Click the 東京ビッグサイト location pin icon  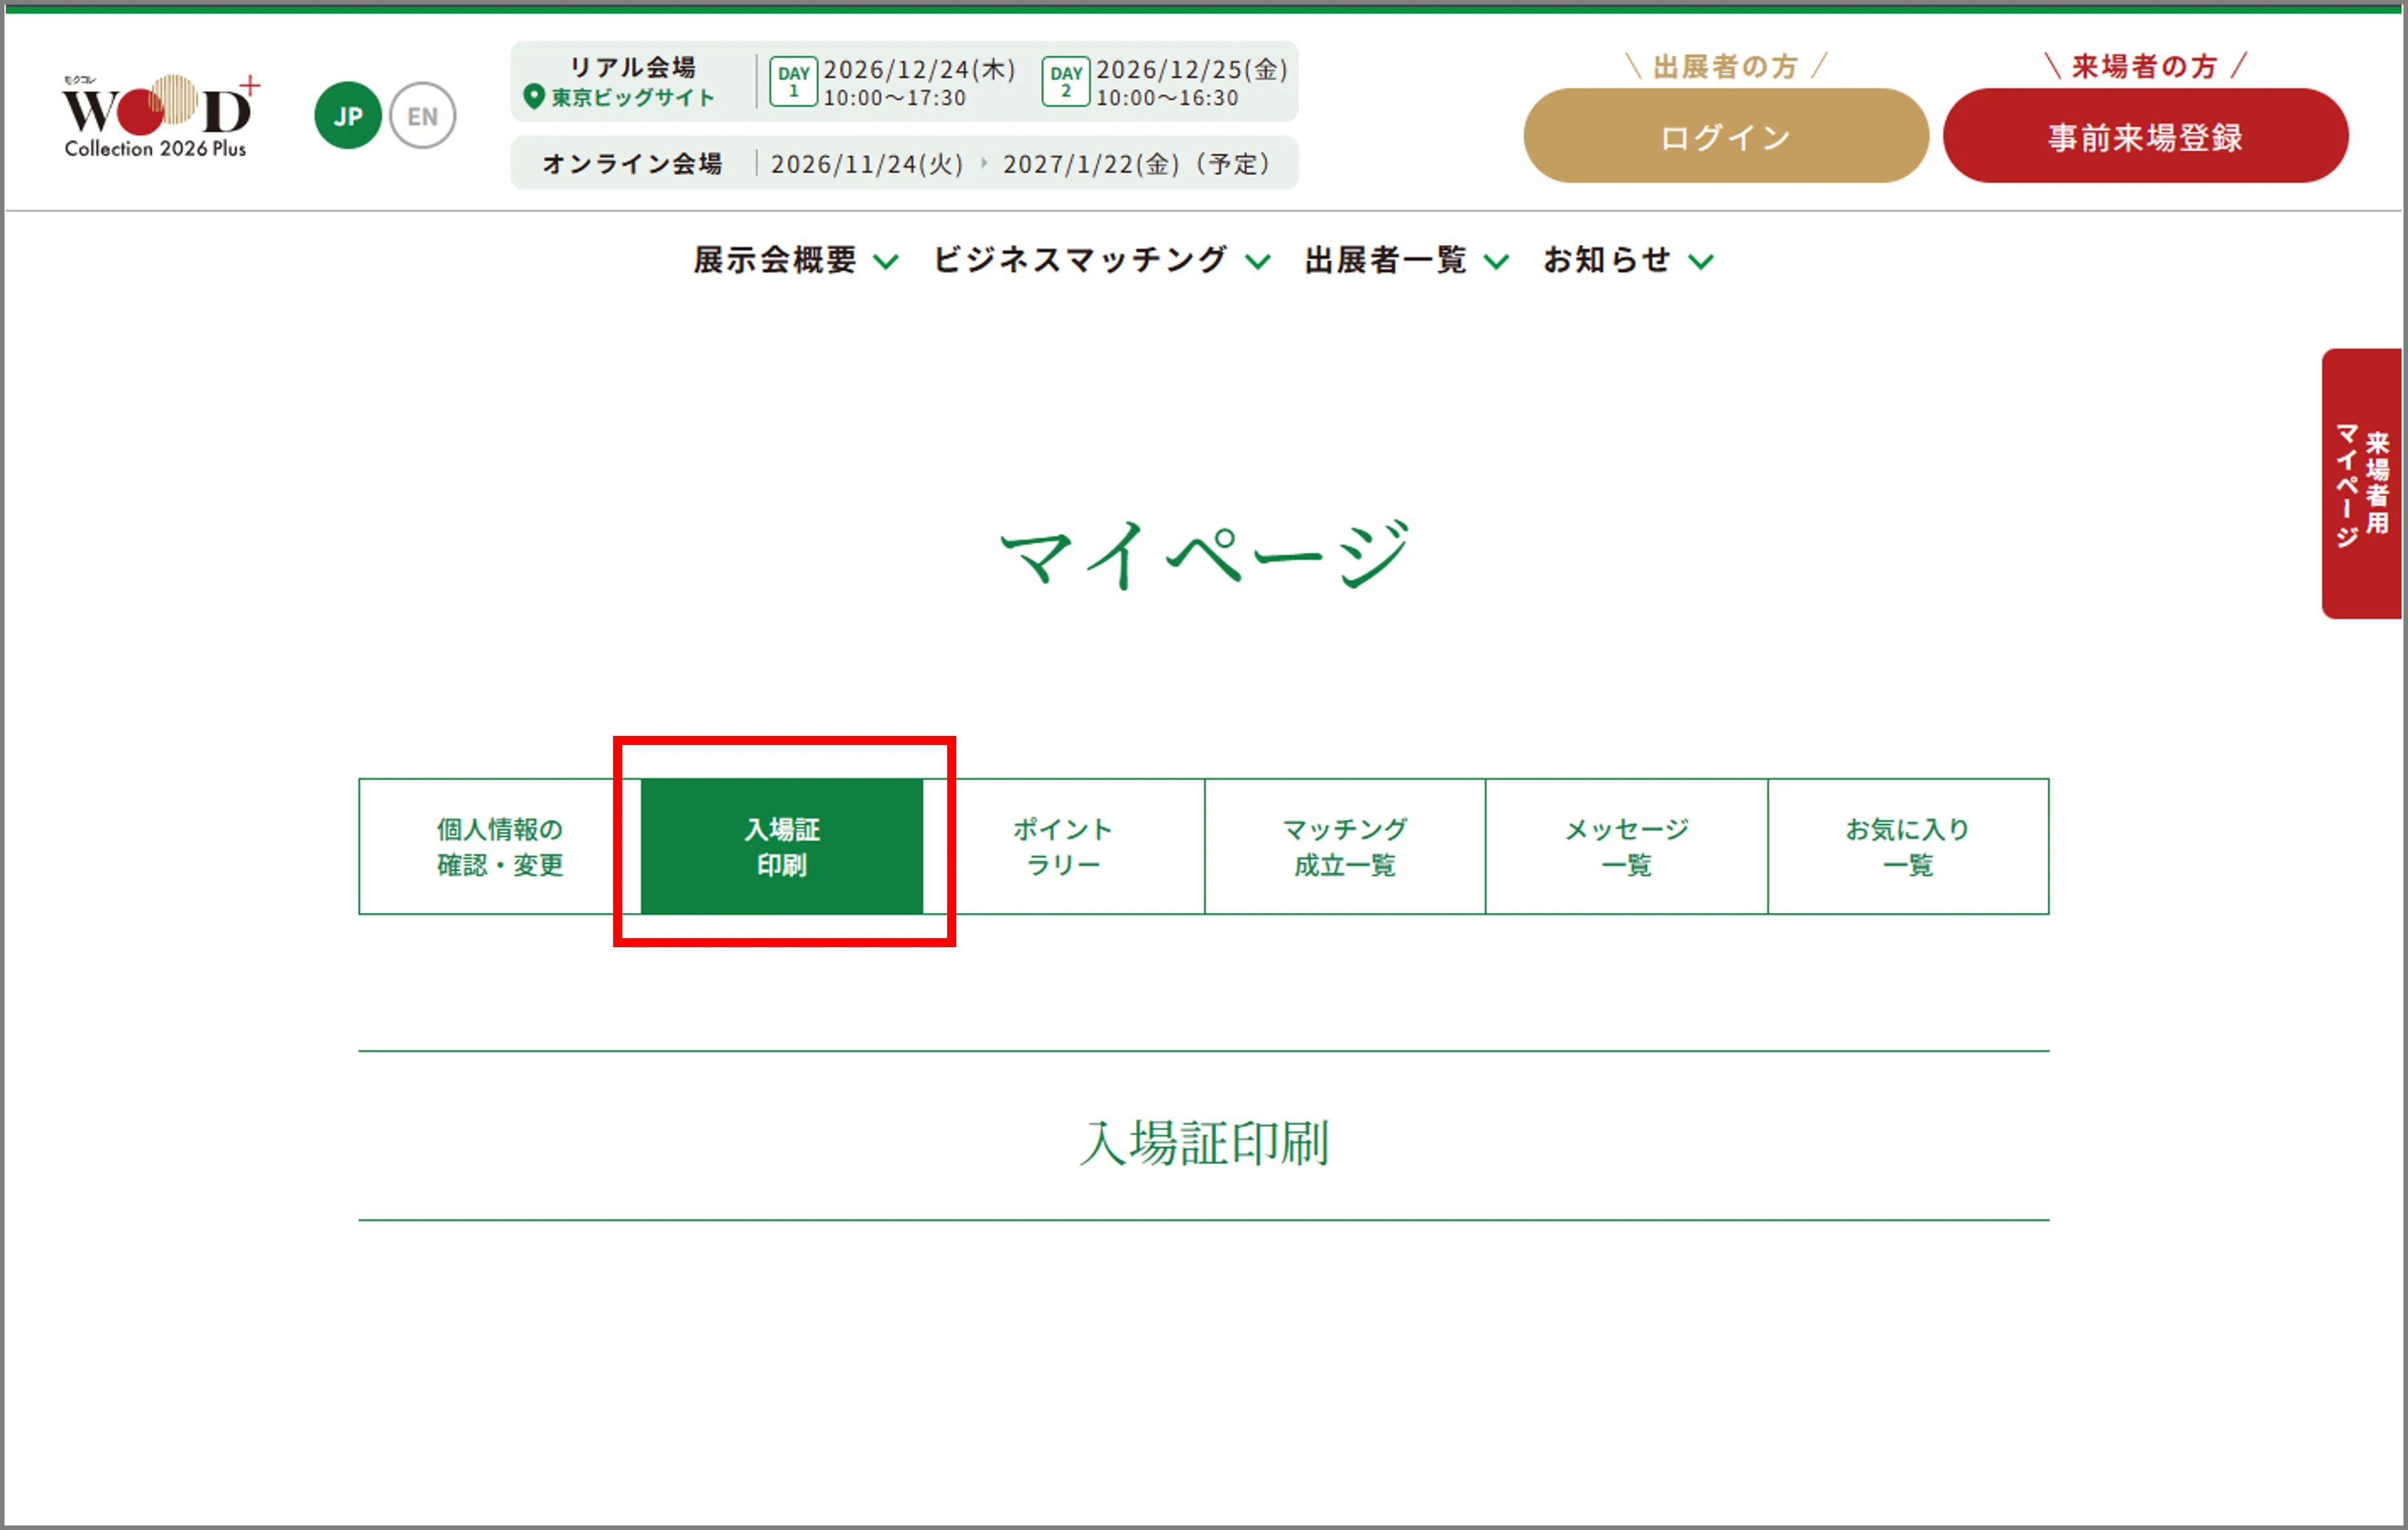click(x=534, y=97)
